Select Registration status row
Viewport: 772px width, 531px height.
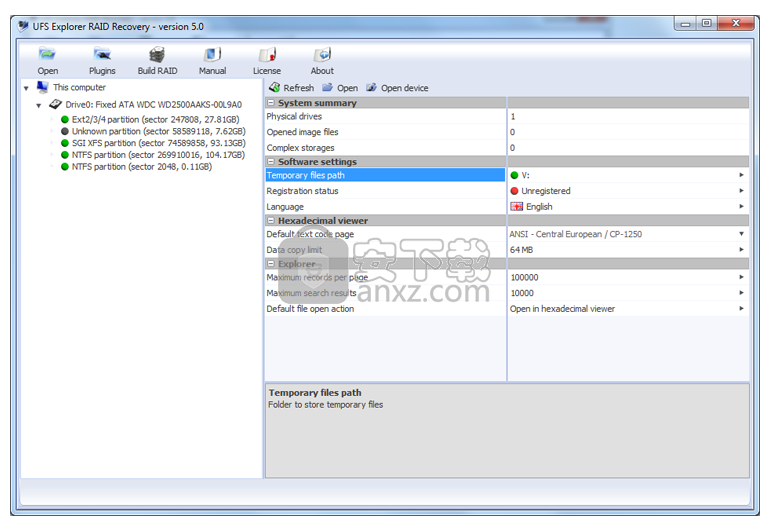(x=385, y=191)
